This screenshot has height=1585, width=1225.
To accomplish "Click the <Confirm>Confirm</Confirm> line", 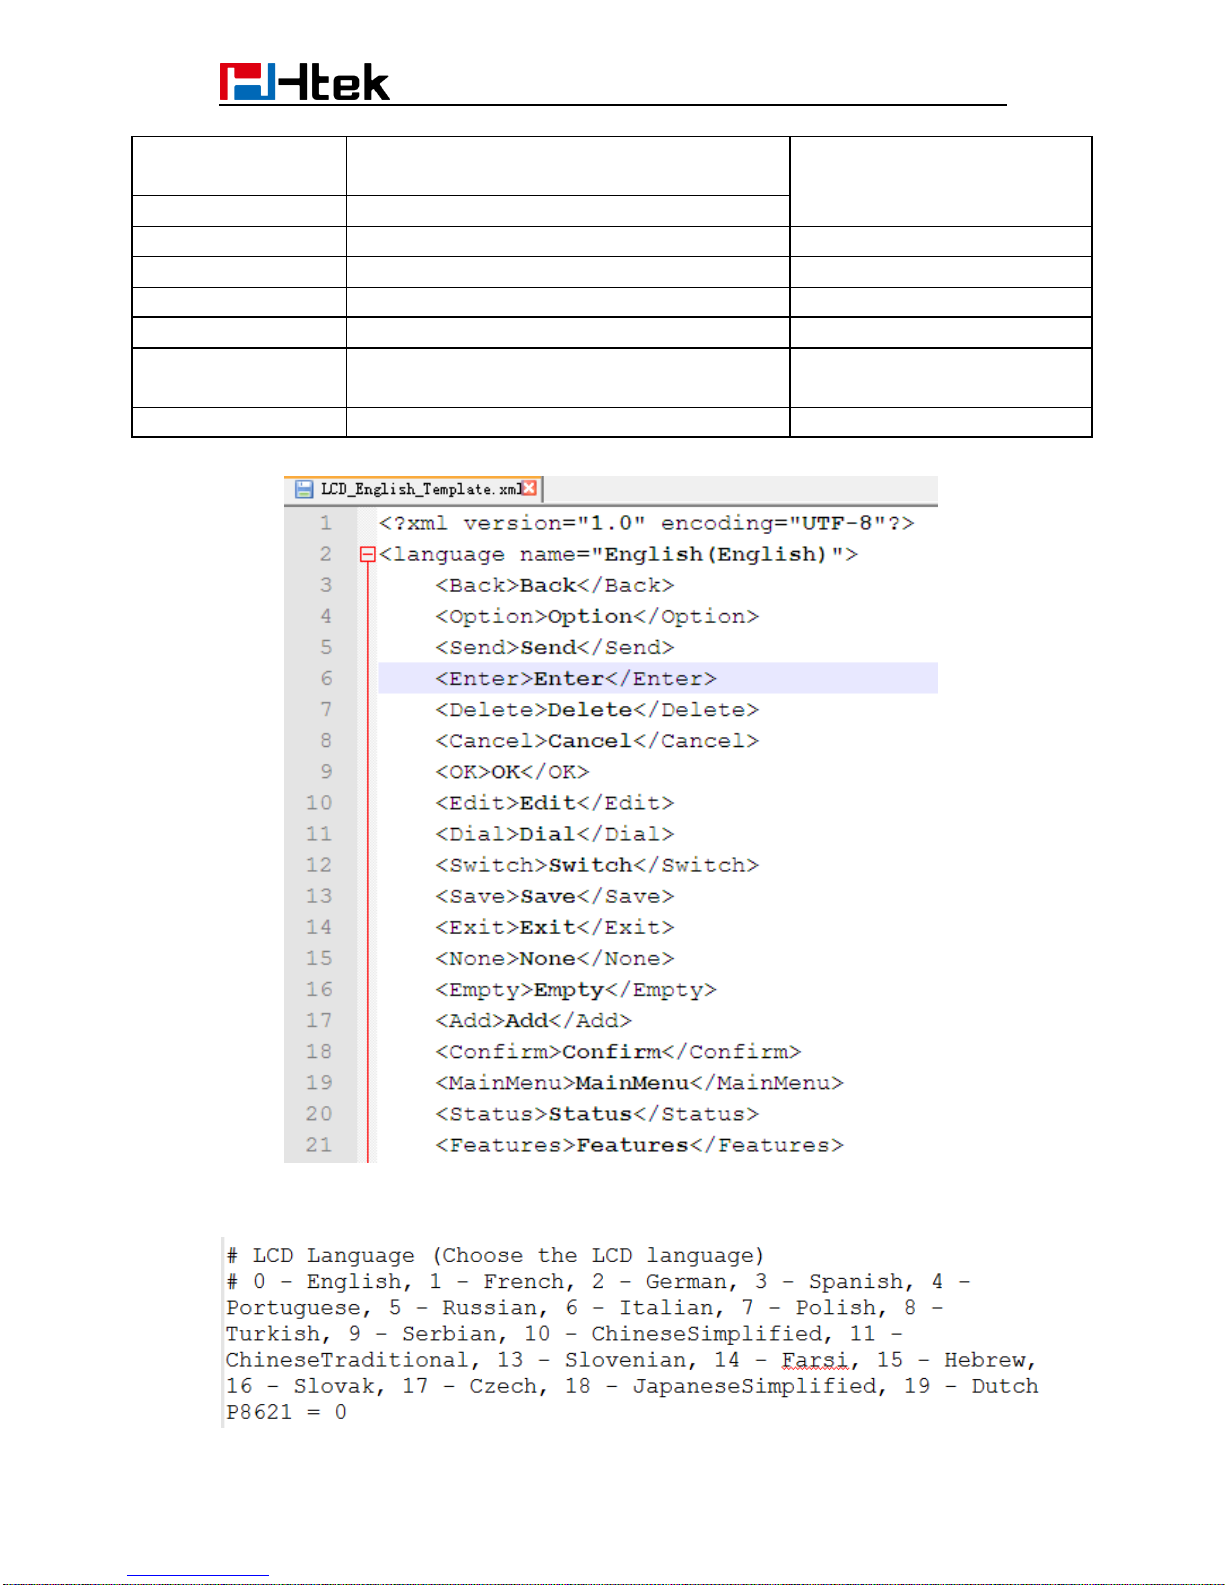I will point(618,1051).
